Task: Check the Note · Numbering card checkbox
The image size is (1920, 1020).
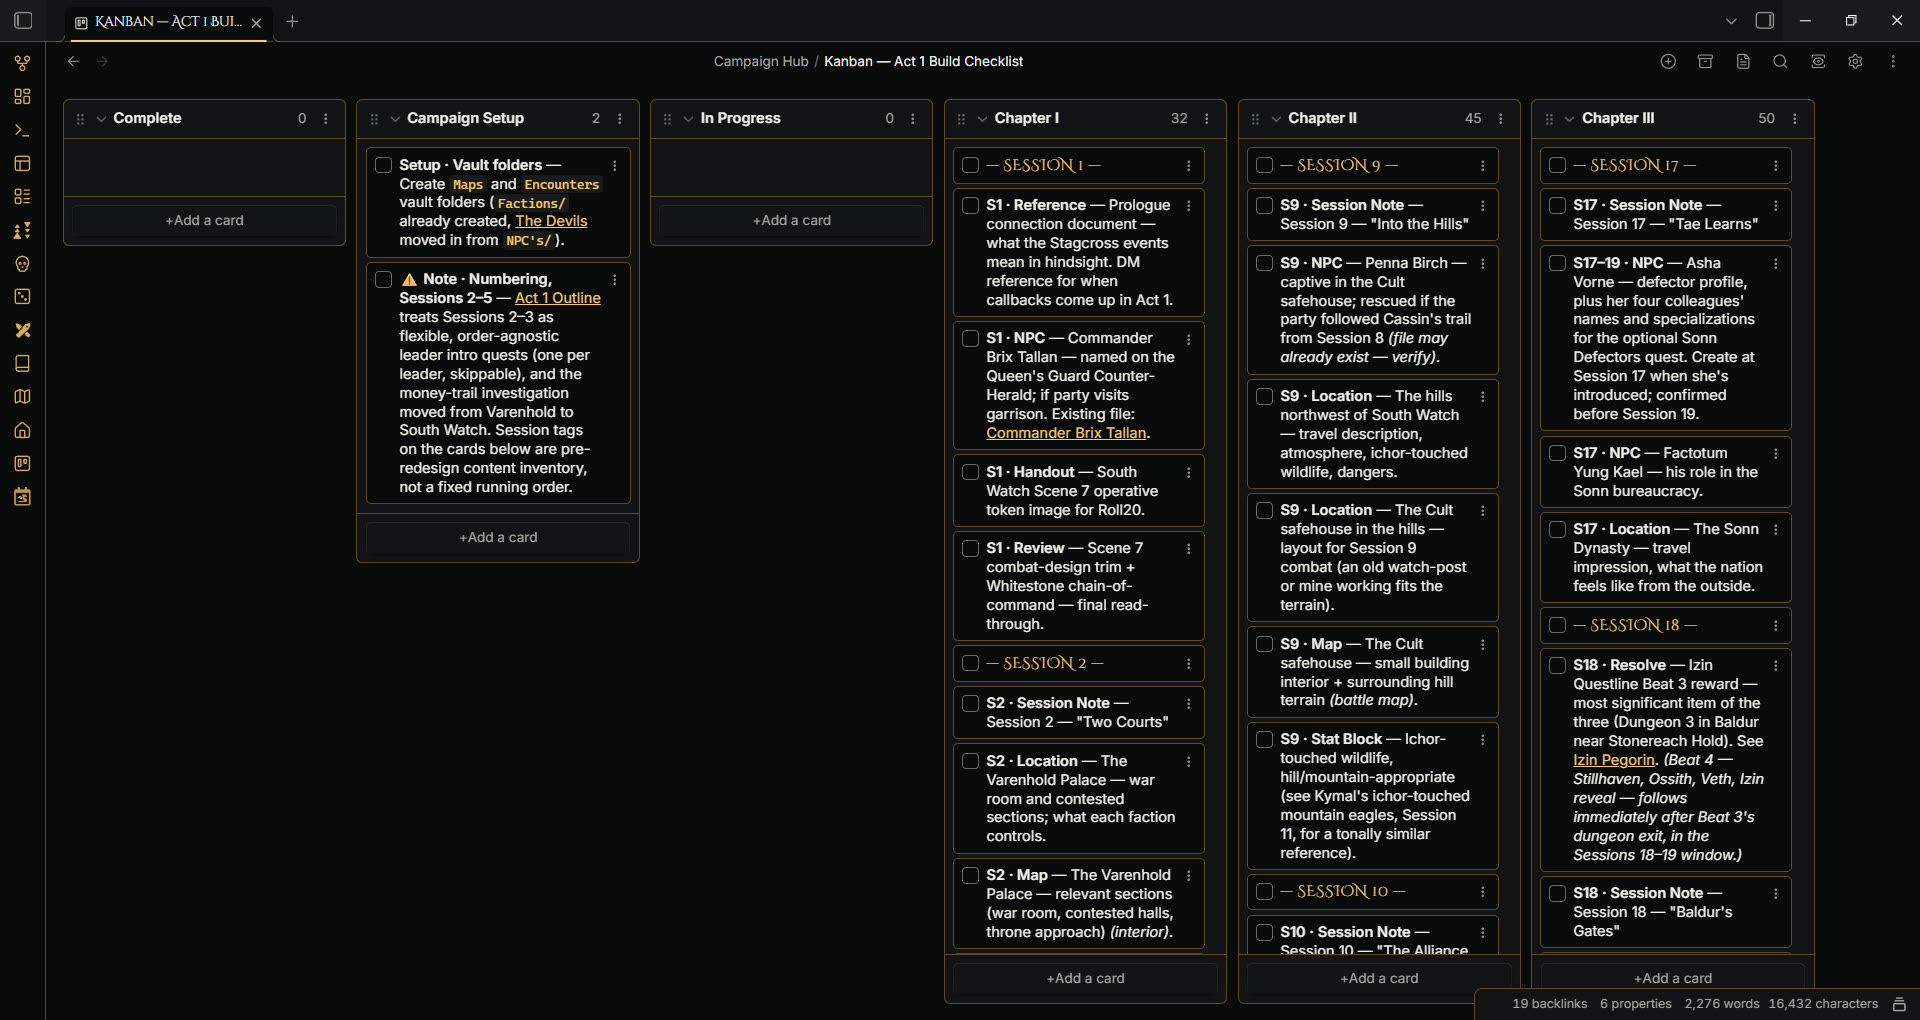Action: [383, 279]
